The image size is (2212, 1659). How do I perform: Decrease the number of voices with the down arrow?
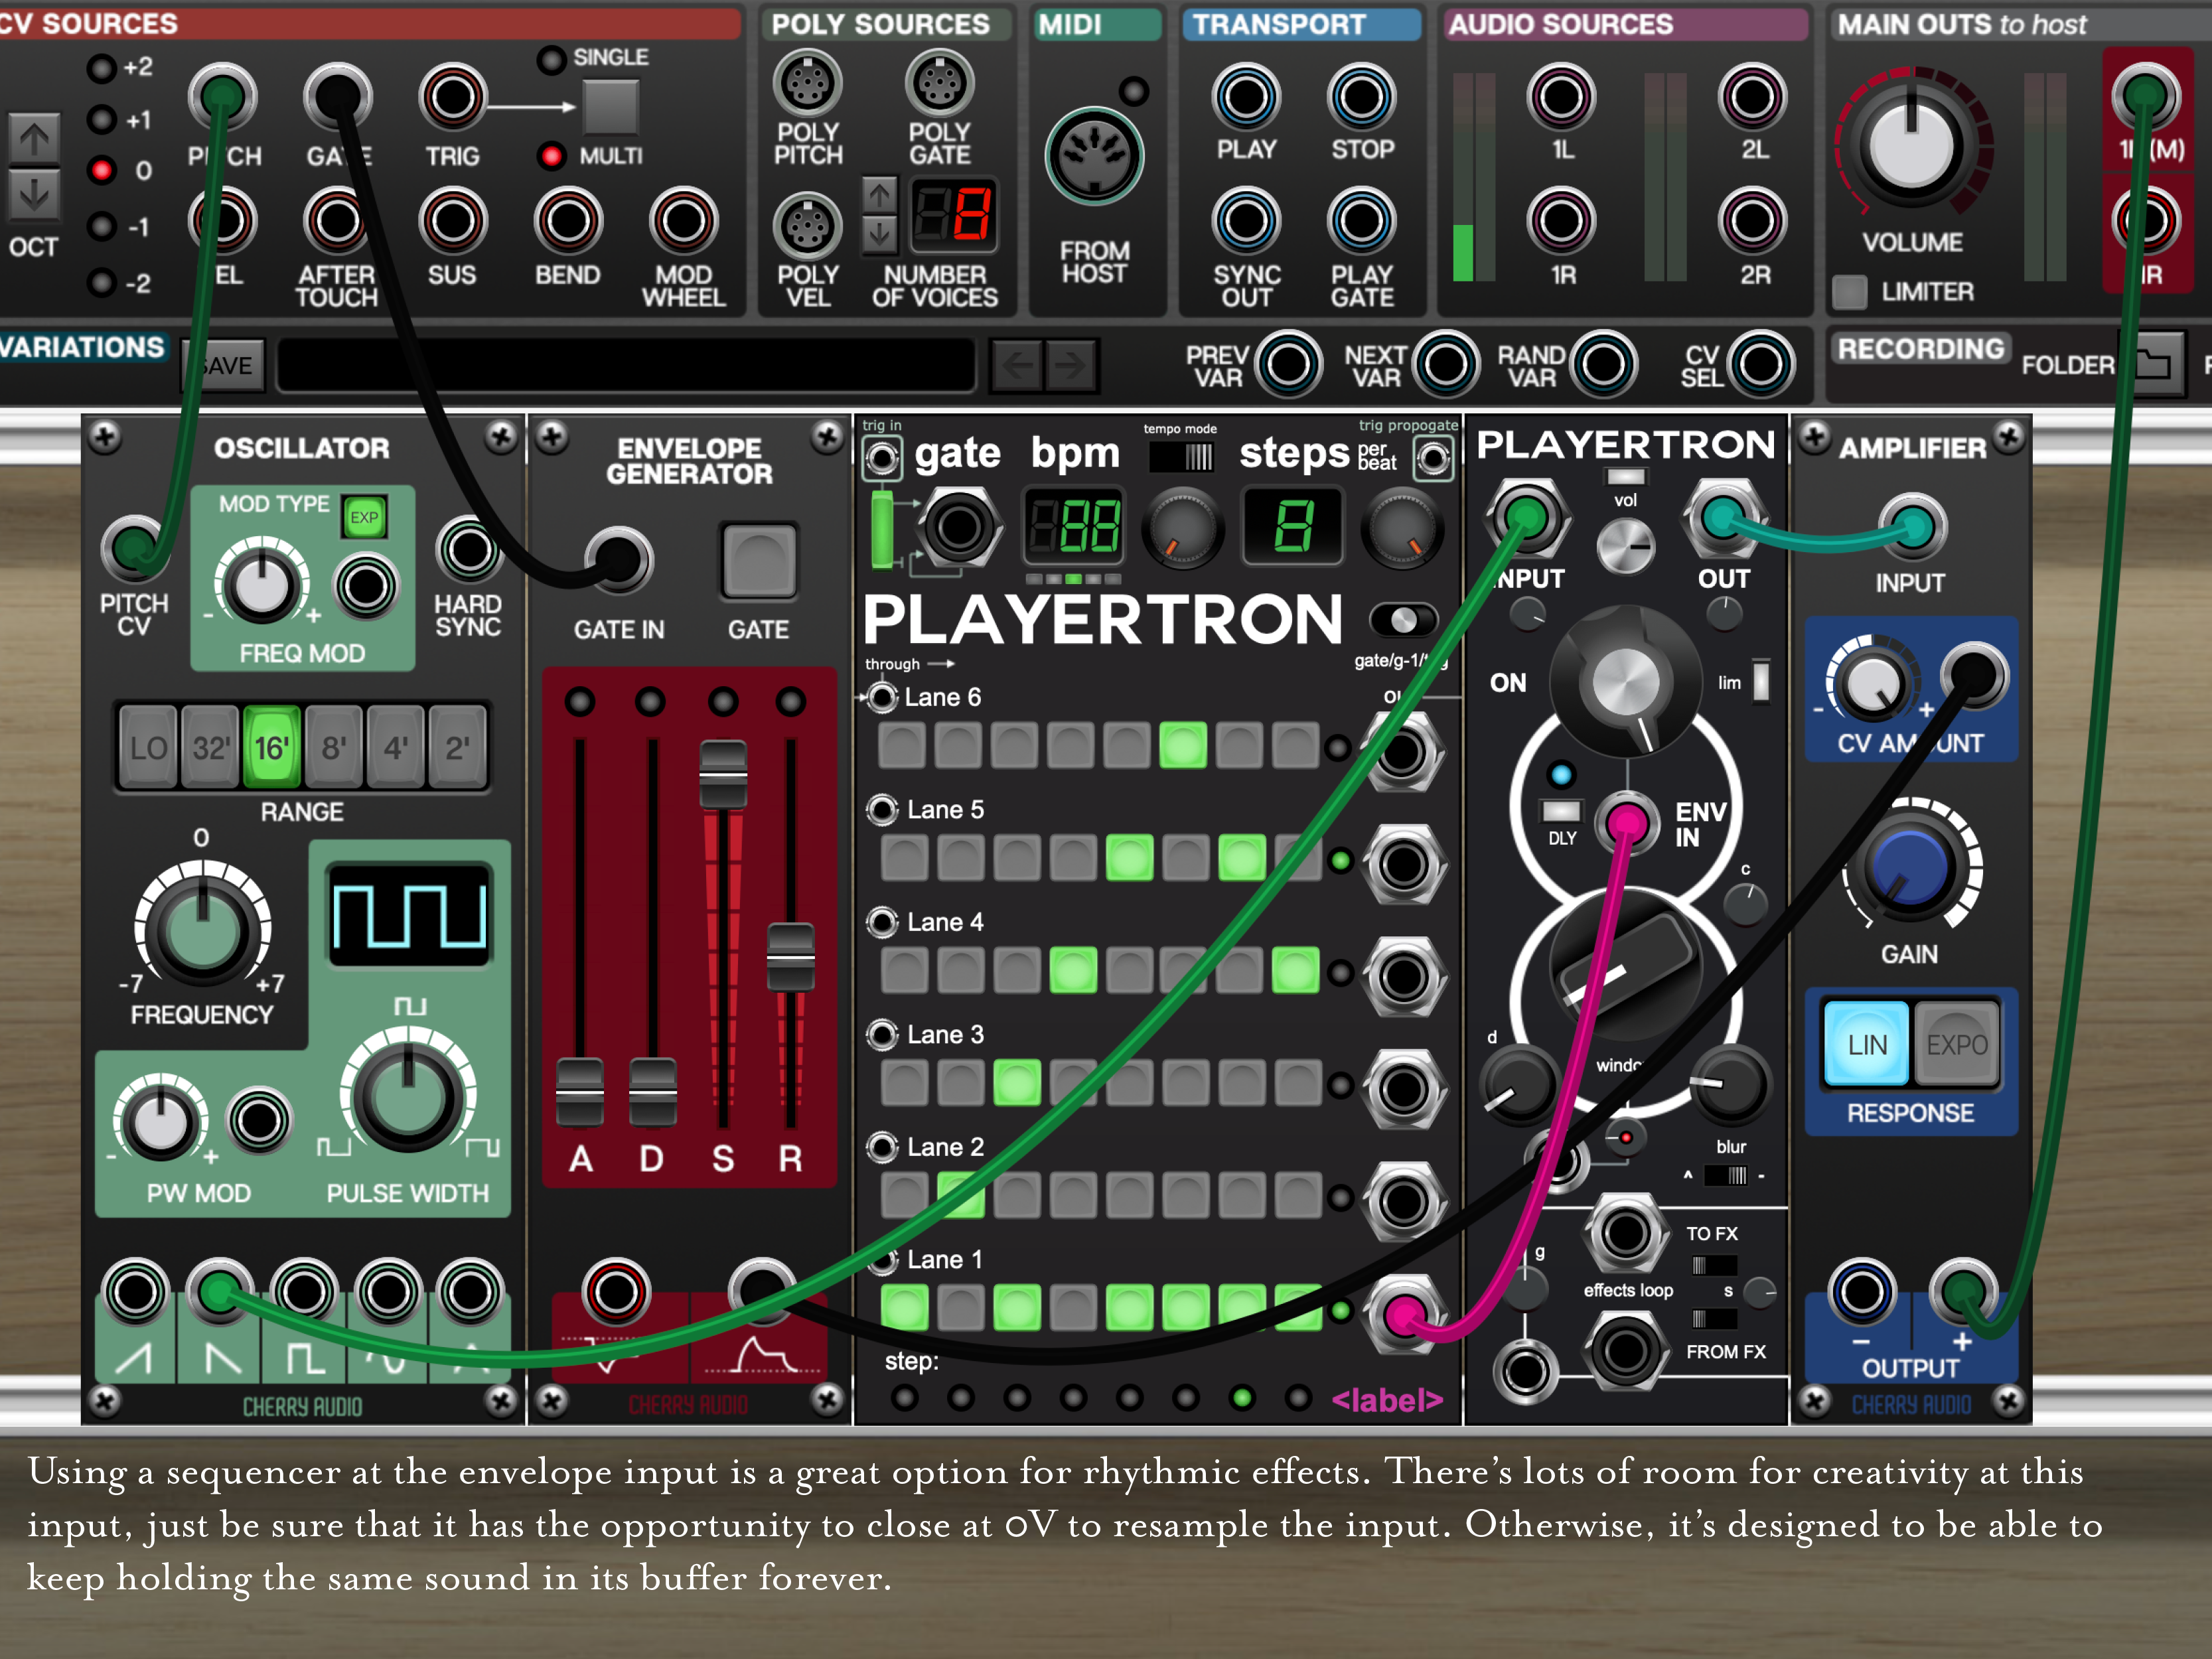pos(879,234)
